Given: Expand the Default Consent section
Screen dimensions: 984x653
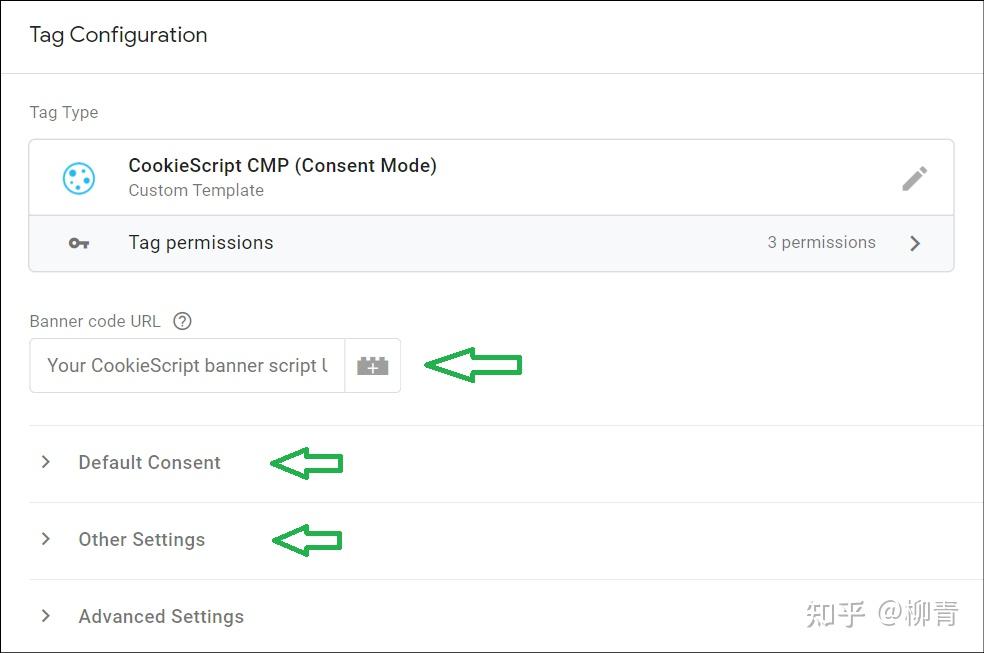Looking at the screenshot, I should [149, 462].
